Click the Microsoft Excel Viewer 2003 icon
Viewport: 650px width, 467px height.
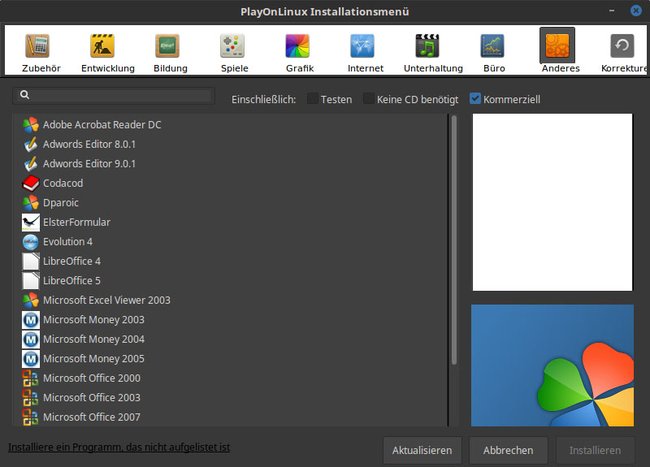(31, 300)
